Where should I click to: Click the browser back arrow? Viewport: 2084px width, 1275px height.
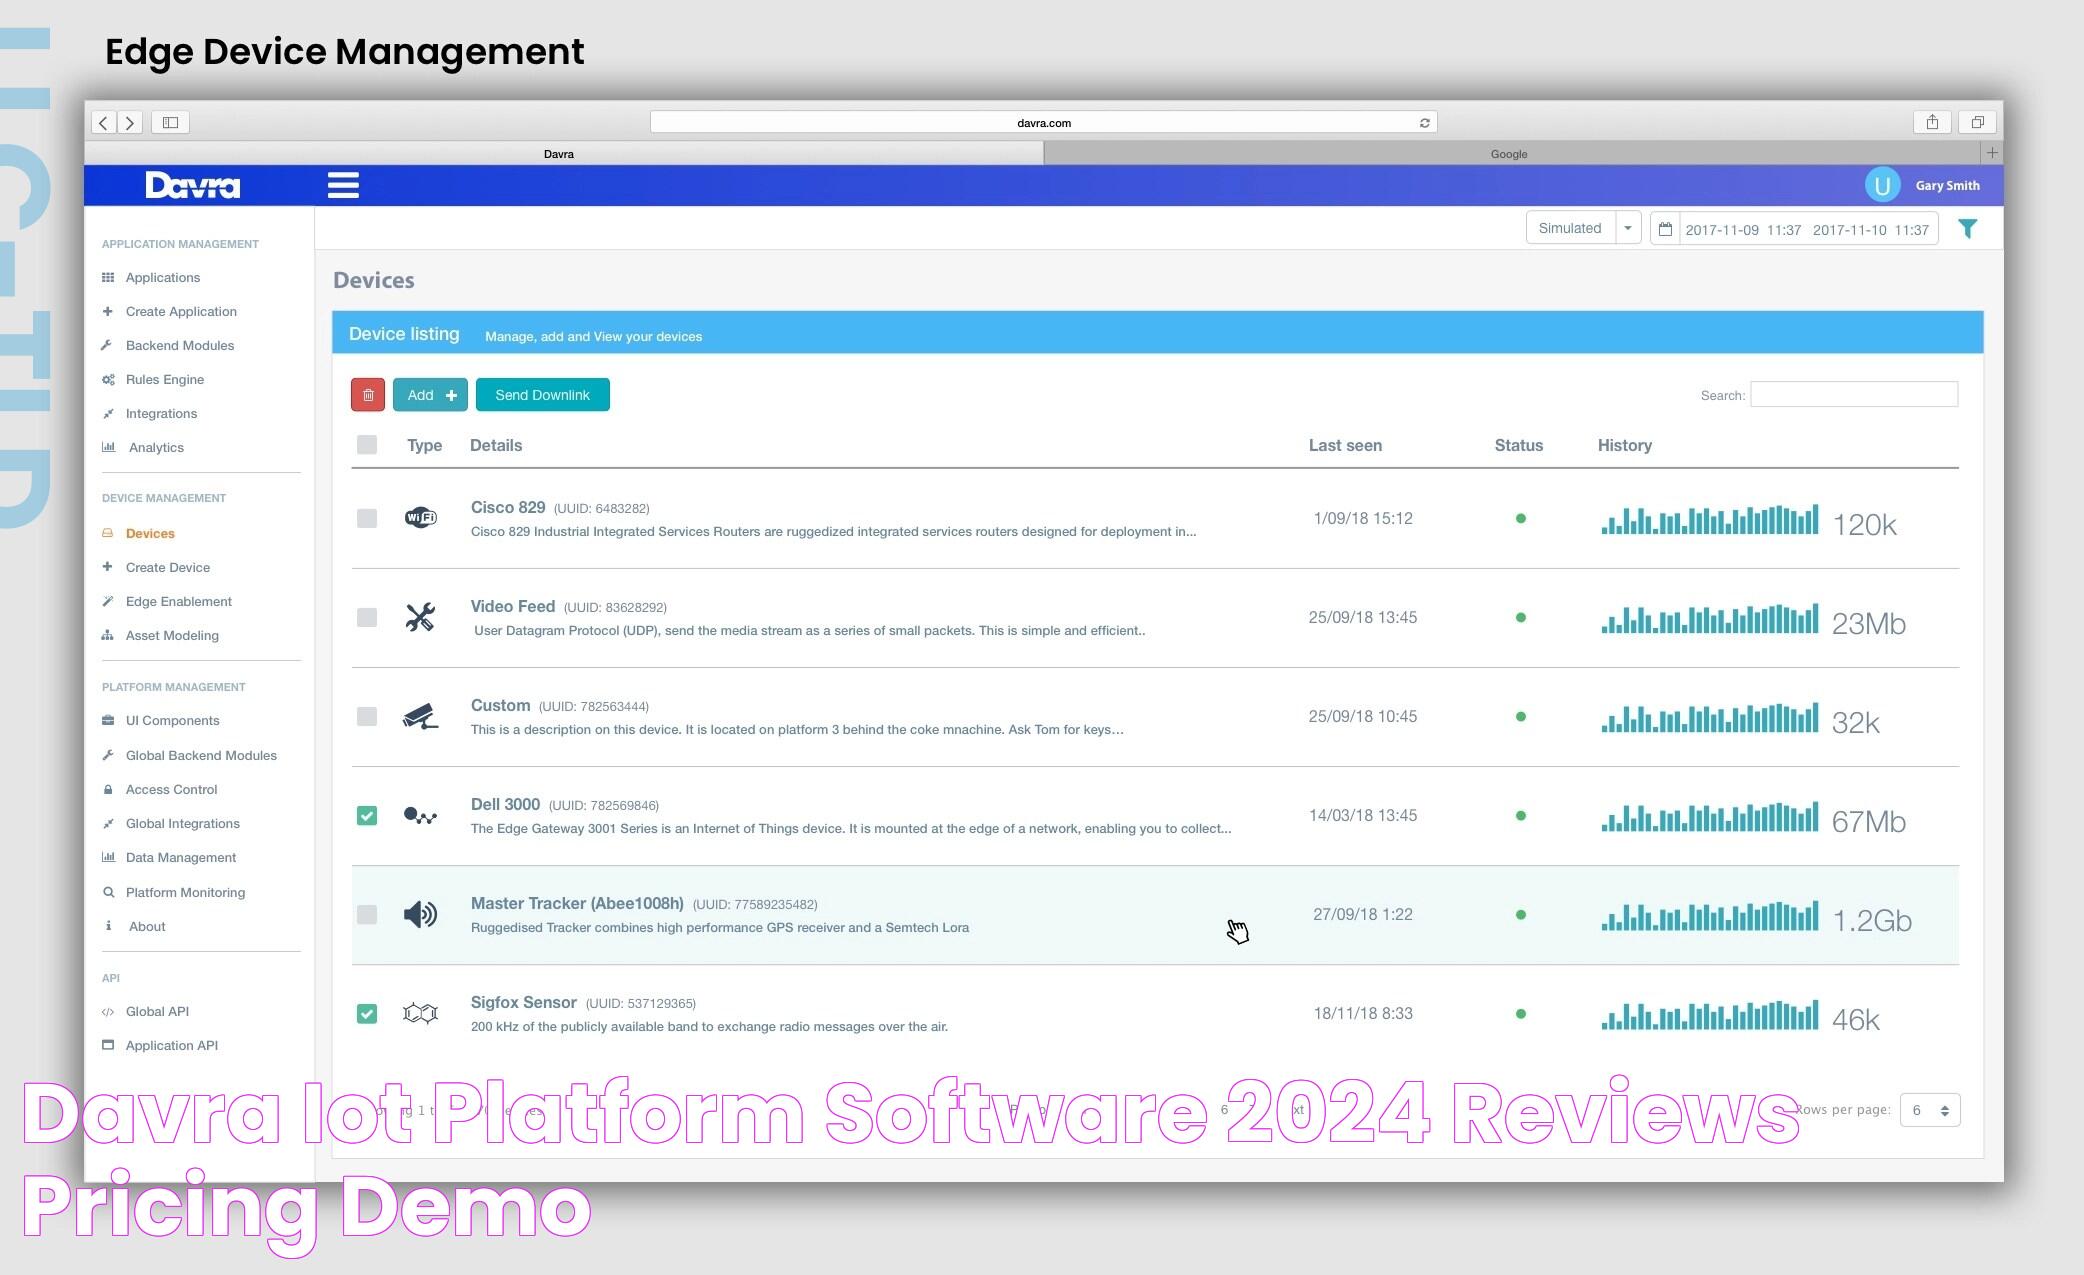[x=104, y=122]
